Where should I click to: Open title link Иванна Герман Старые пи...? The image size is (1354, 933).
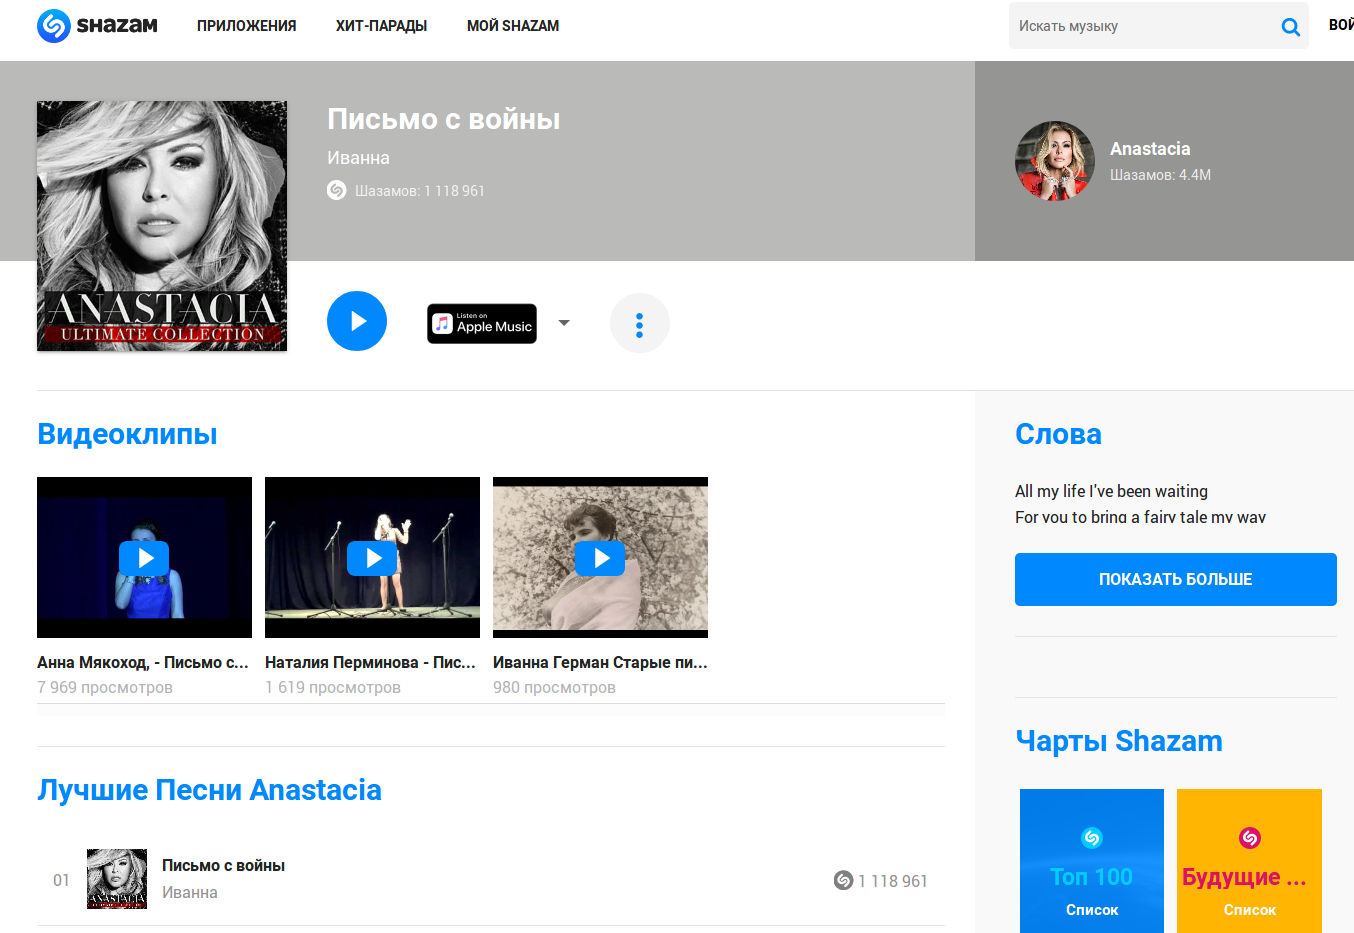[600, 662]
